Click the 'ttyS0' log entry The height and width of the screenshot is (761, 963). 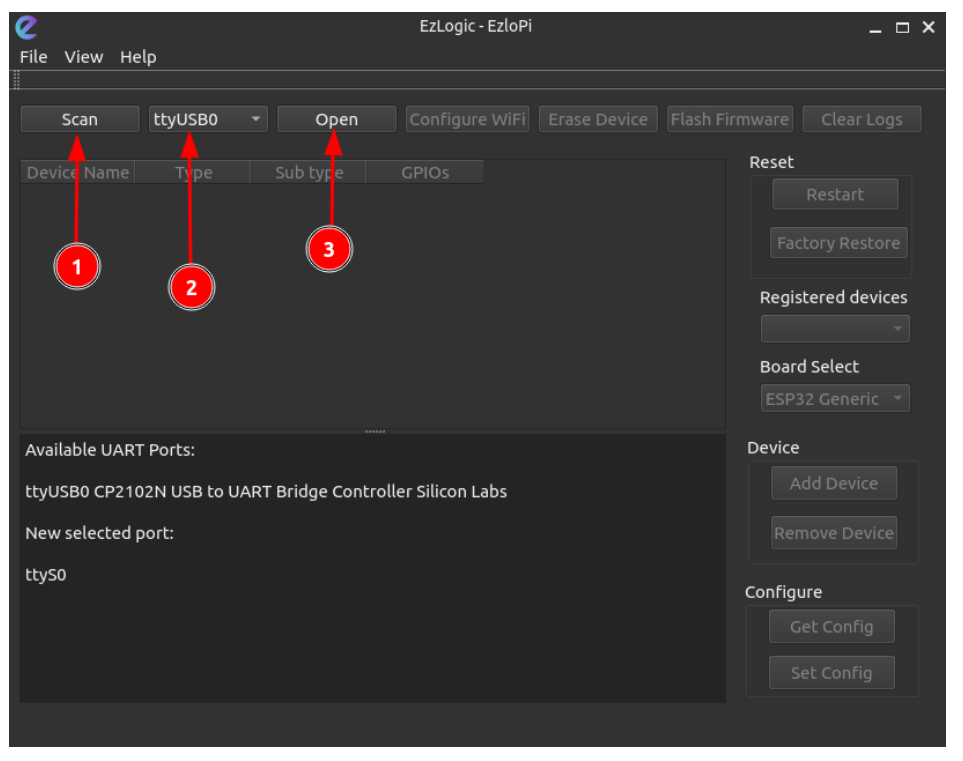[x=45, y=575]
